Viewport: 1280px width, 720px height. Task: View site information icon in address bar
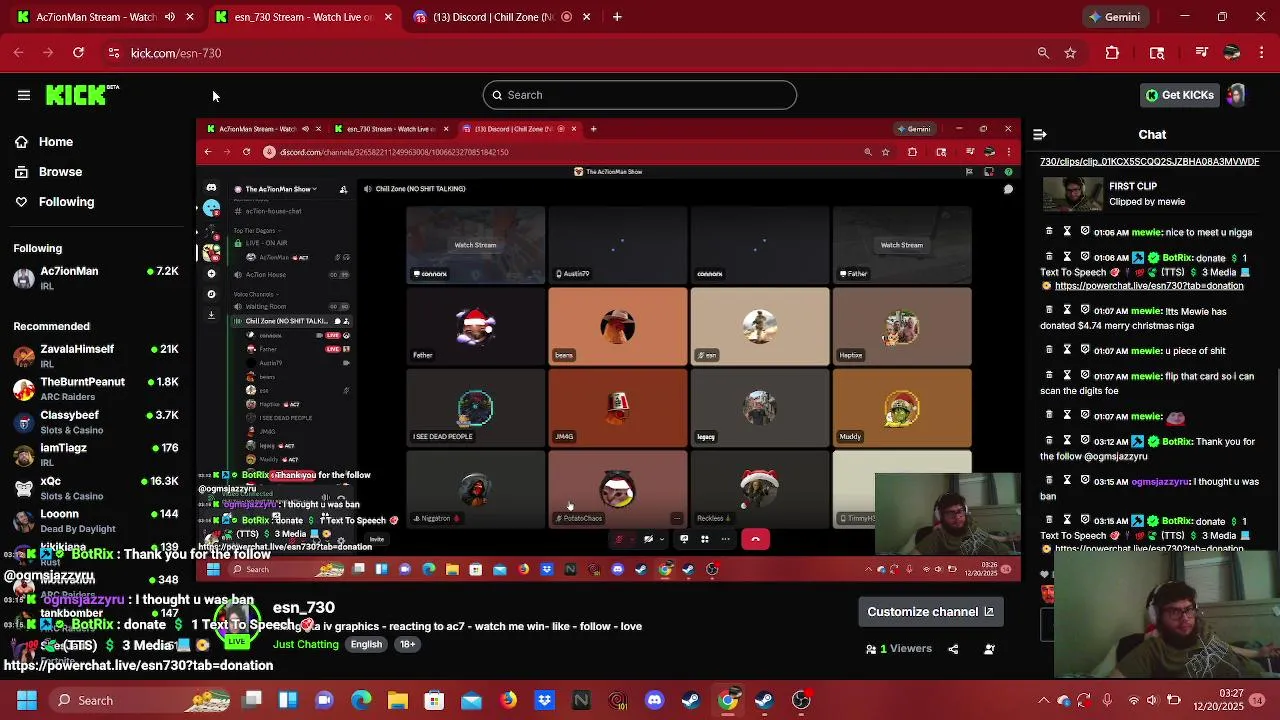pyautogui.click(x=114, y=53)
